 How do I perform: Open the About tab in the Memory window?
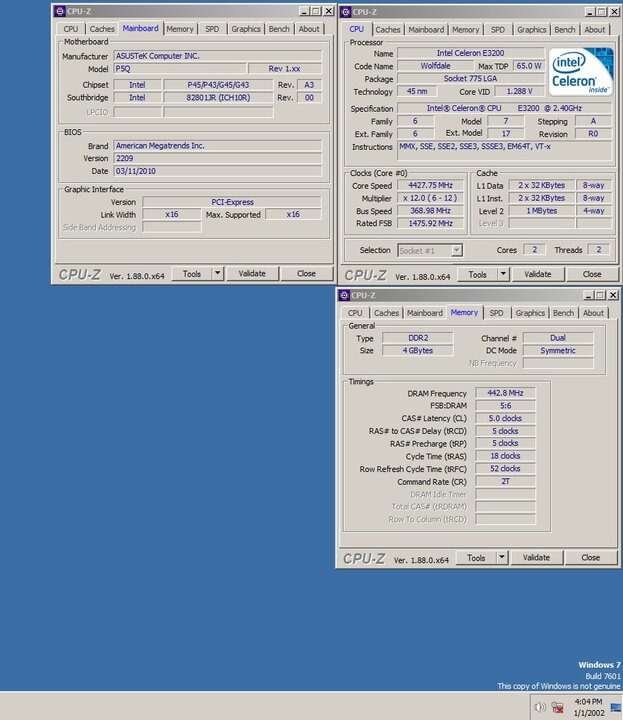coord(593,313)
